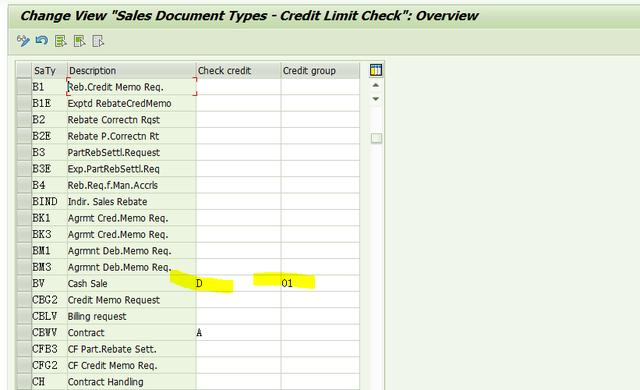Select row BIND using its row selector
The image size is (640, 390).
pyautogui.click(x=24, y=202)
